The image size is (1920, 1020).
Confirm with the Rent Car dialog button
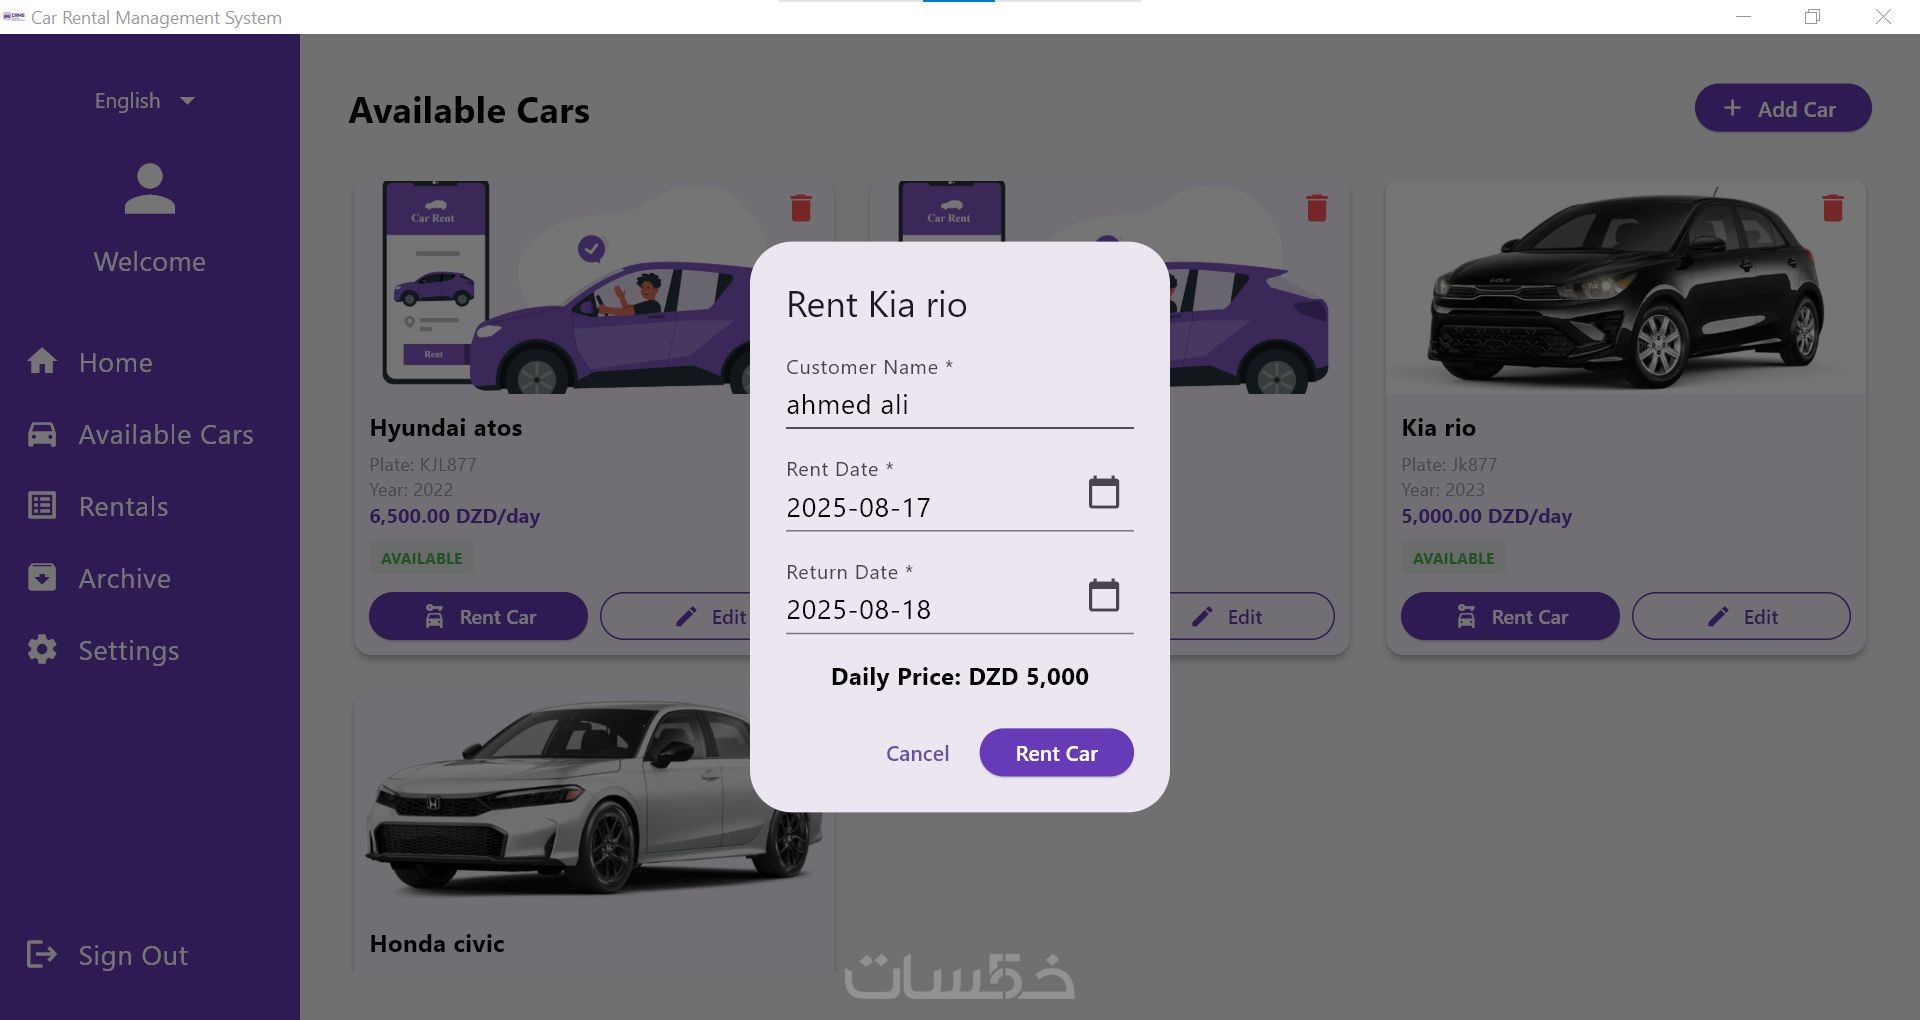coord(1056,753)
